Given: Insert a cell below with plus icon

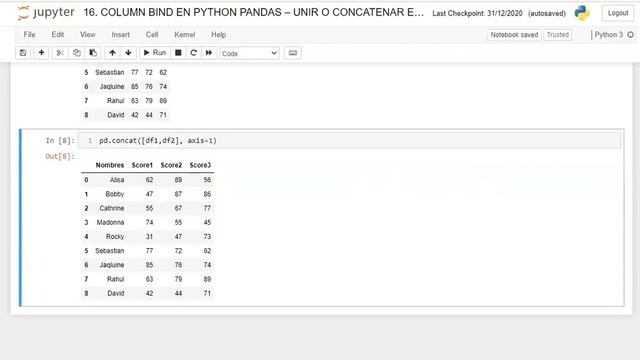Looking at the screenshot, I should pyautogui.click(x=41, y=53).
